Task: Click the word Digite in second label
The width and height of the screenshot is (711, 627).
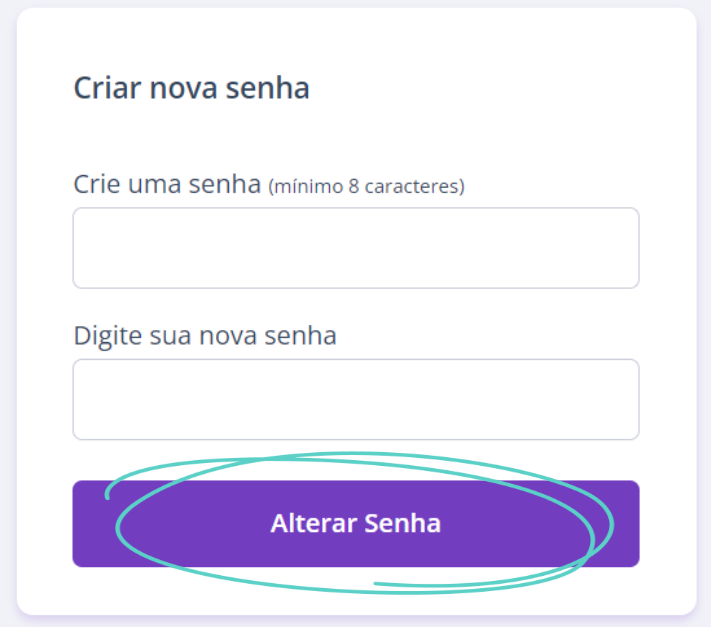Action: point(108,336)
